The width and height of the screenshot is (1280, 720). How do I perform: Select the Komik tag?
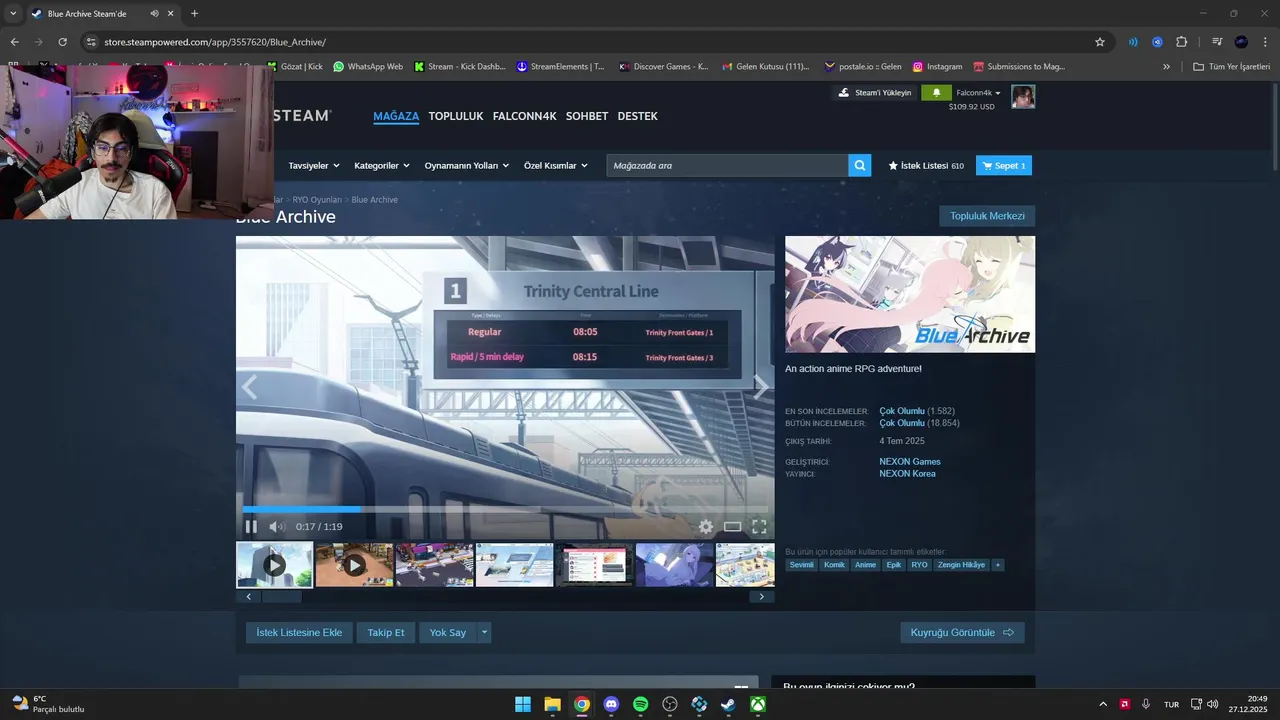pyautogui.click(x=834, y=565)
